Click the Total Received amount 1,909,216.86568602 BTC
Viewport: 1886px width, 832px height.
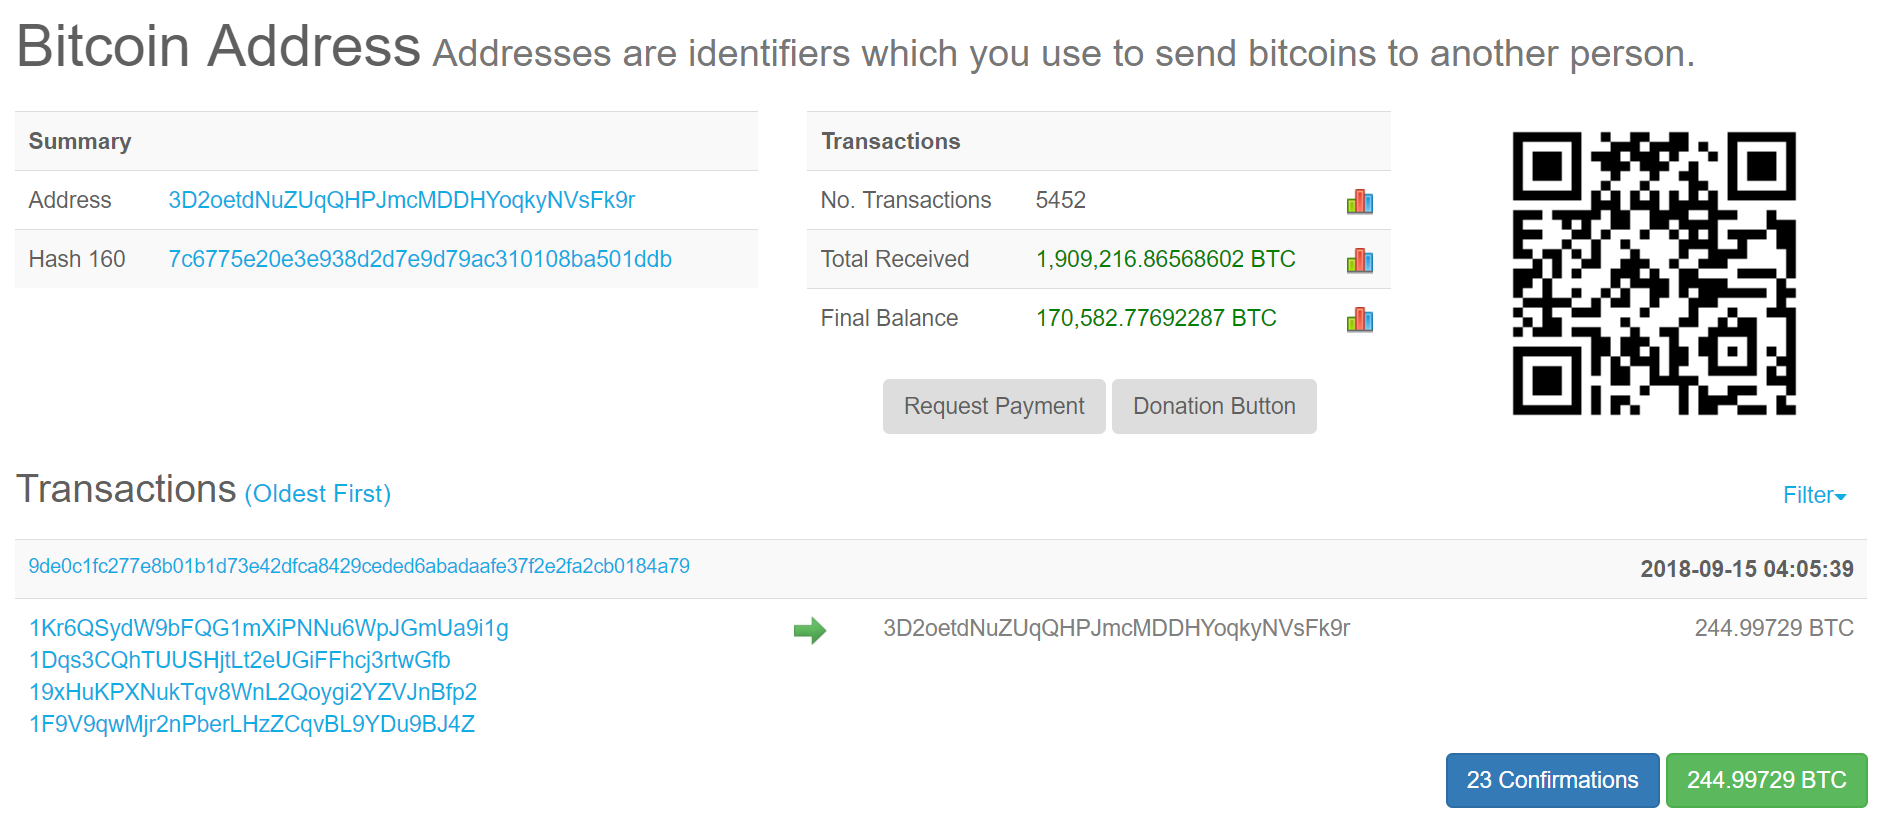(x=1166, y=259)
